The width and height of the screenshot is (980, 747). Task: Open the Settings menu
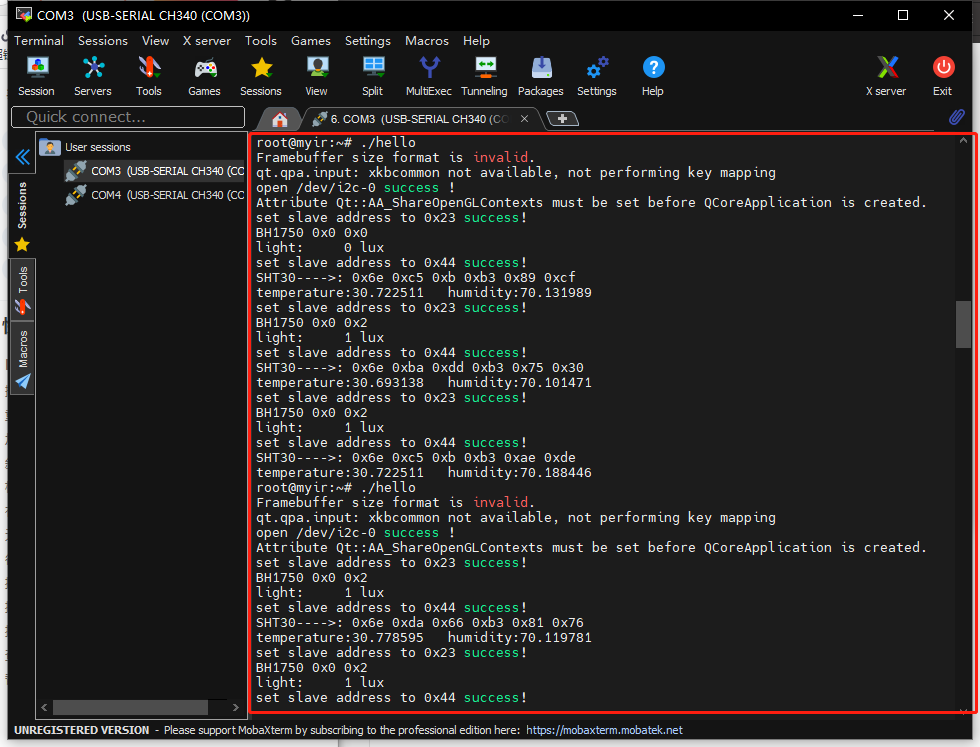tap(368, 41)
